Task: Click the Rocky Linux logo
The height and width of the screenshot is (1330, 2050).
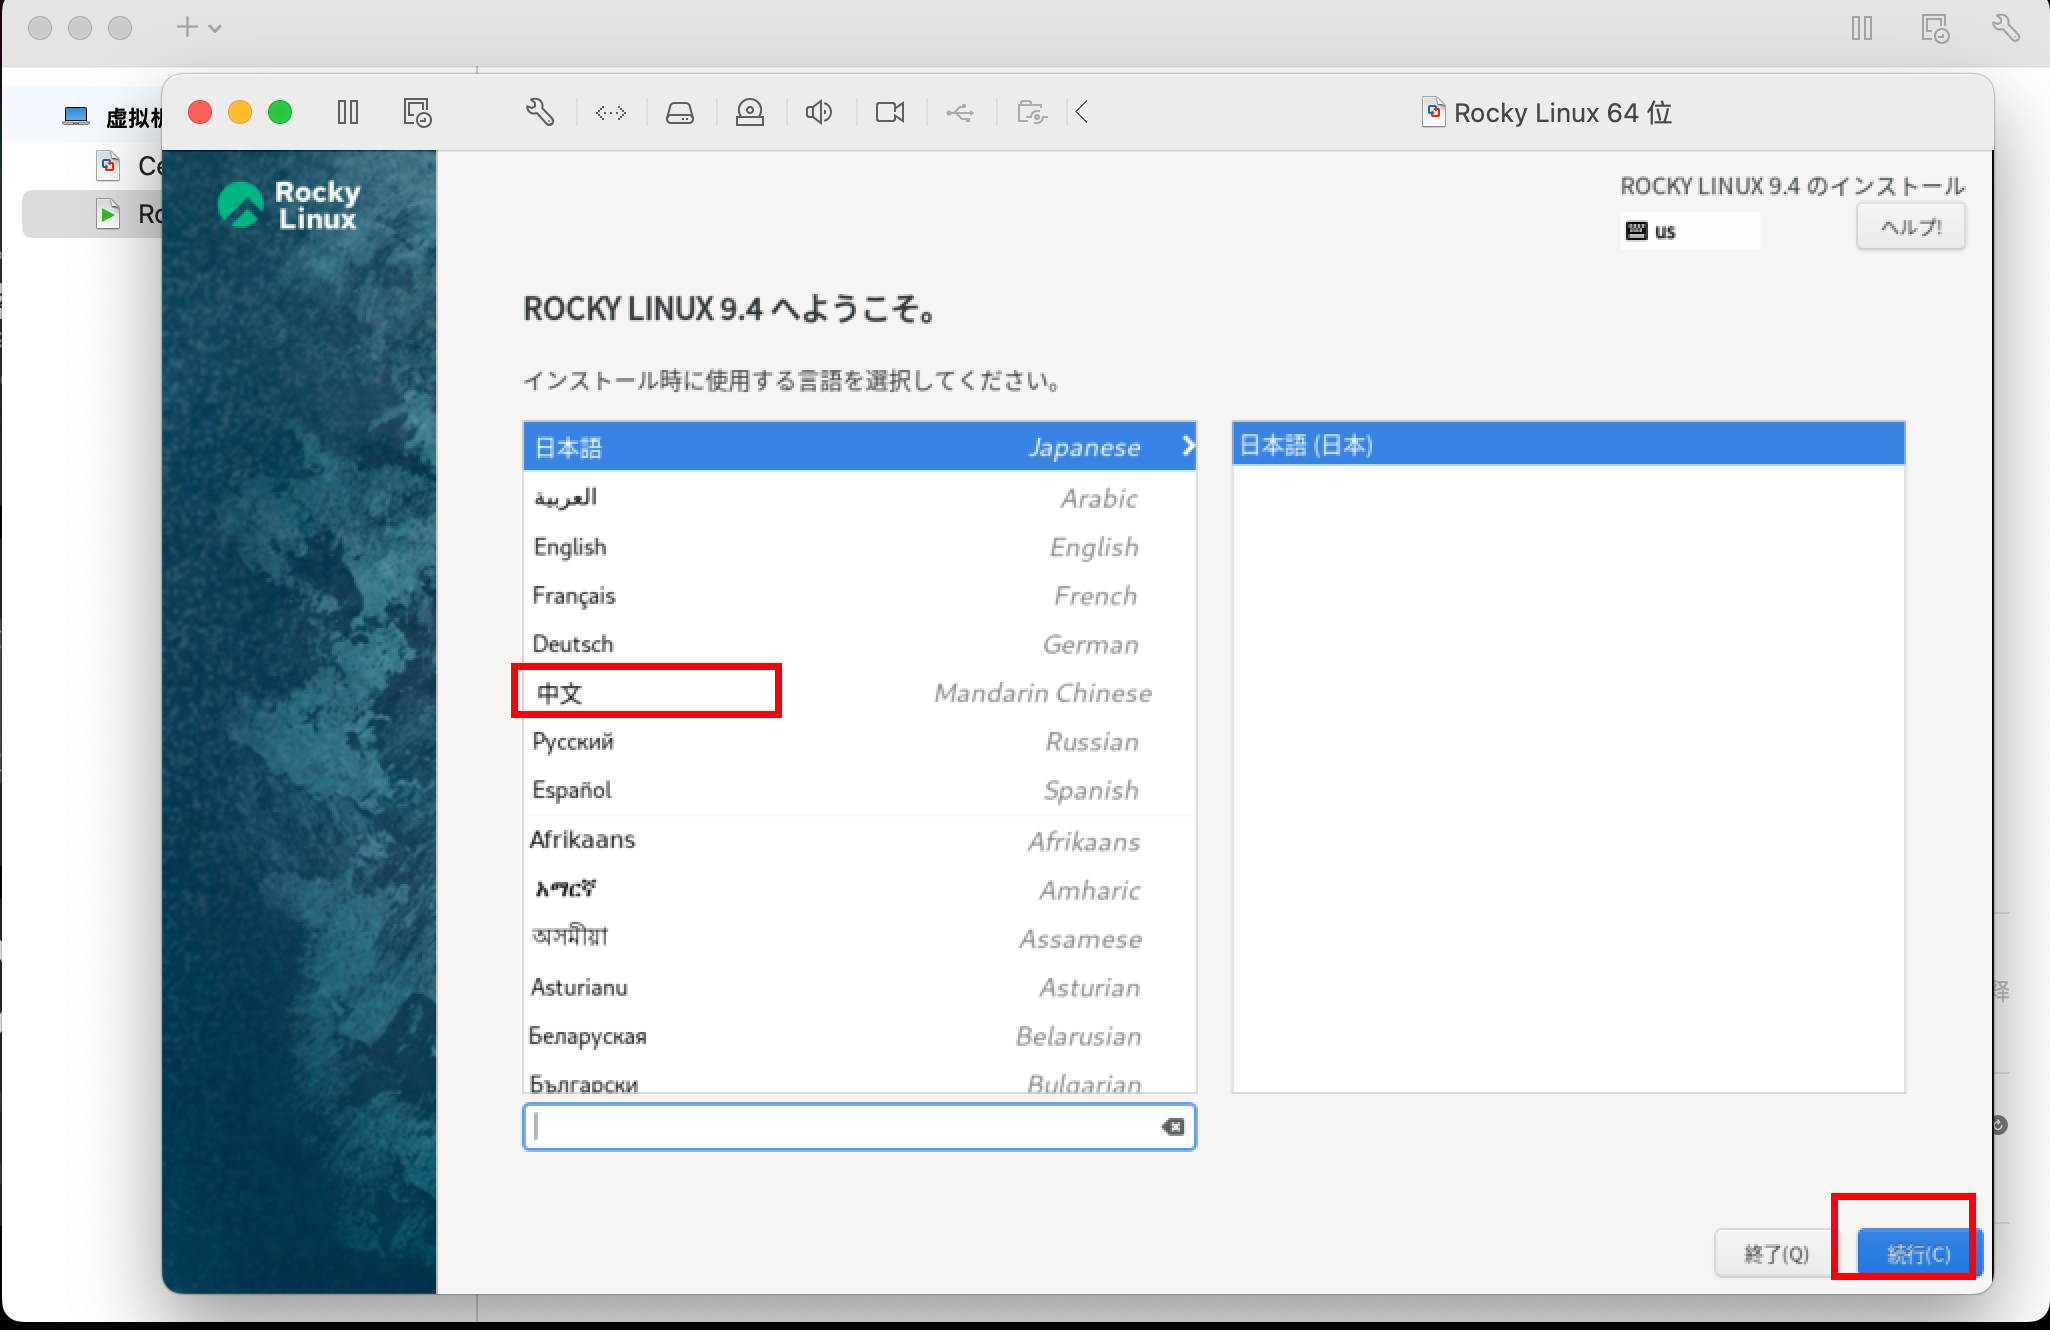Action: tap(289, 205)
